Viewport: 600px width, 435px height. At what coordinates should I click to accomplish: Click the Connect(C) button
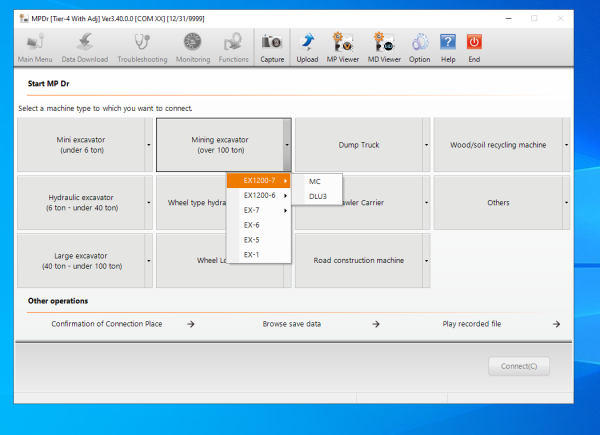[518, 366]
